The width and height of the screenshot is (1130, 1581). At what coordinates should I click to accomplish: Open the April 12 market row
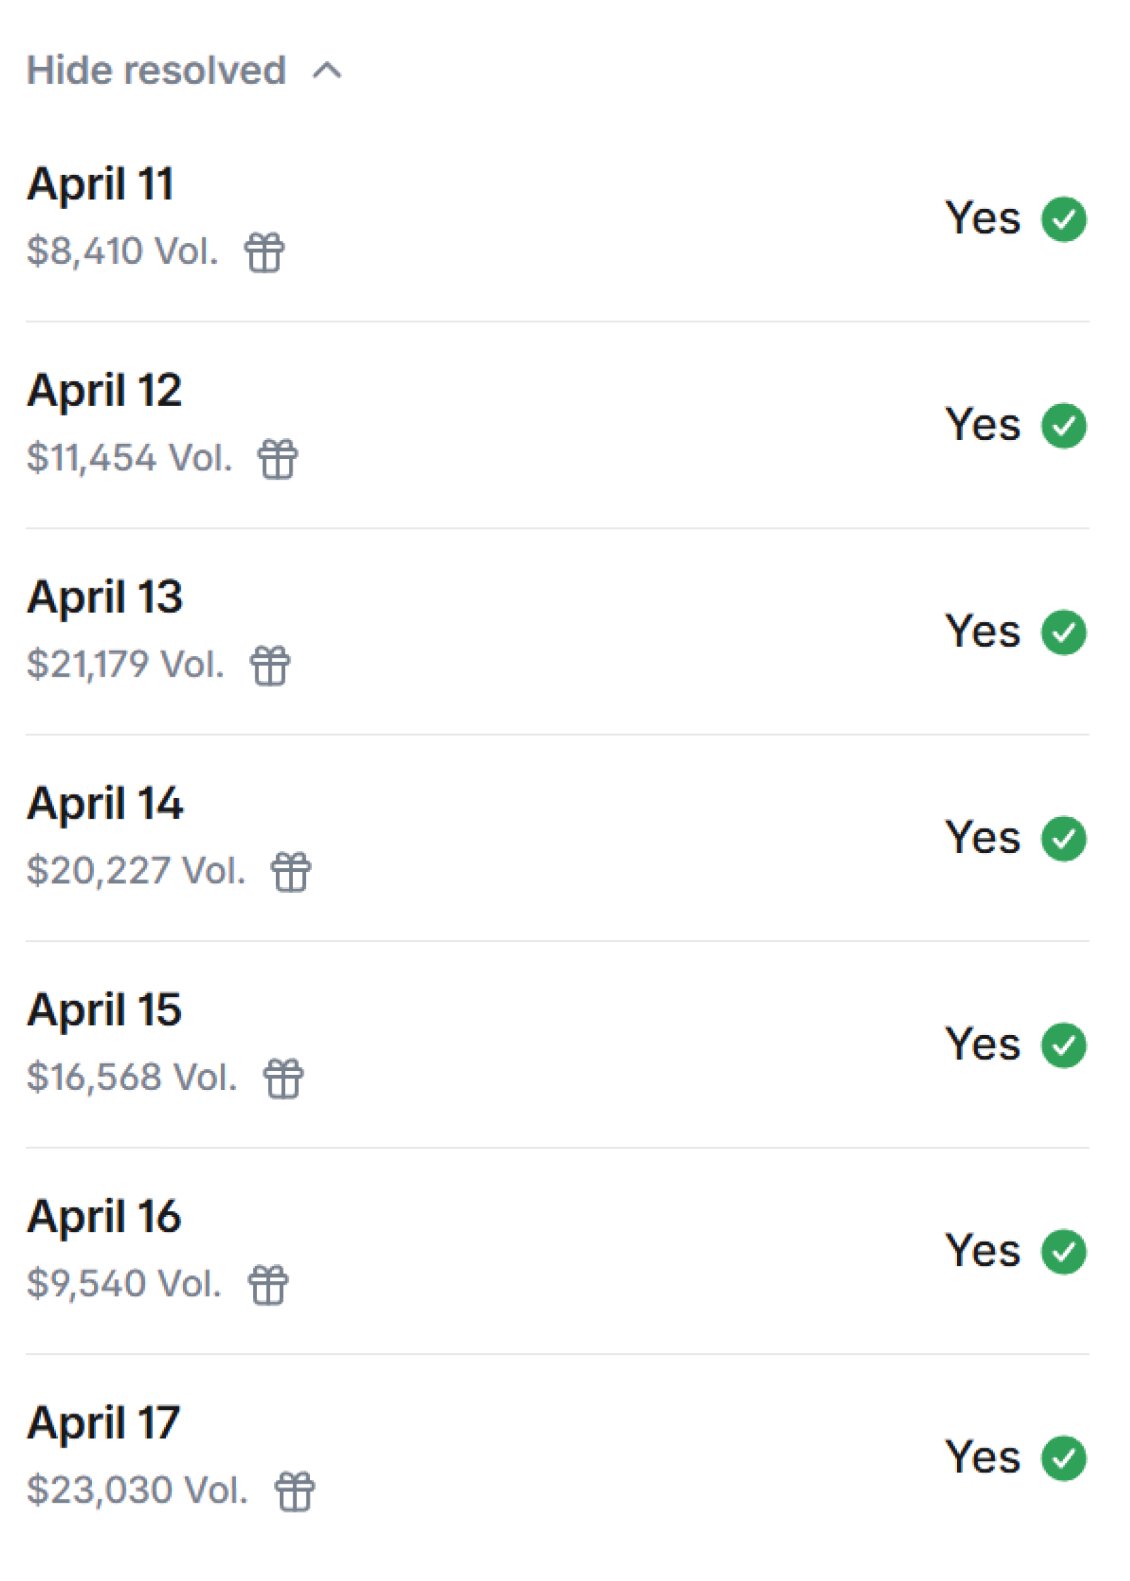click(105, 390)
